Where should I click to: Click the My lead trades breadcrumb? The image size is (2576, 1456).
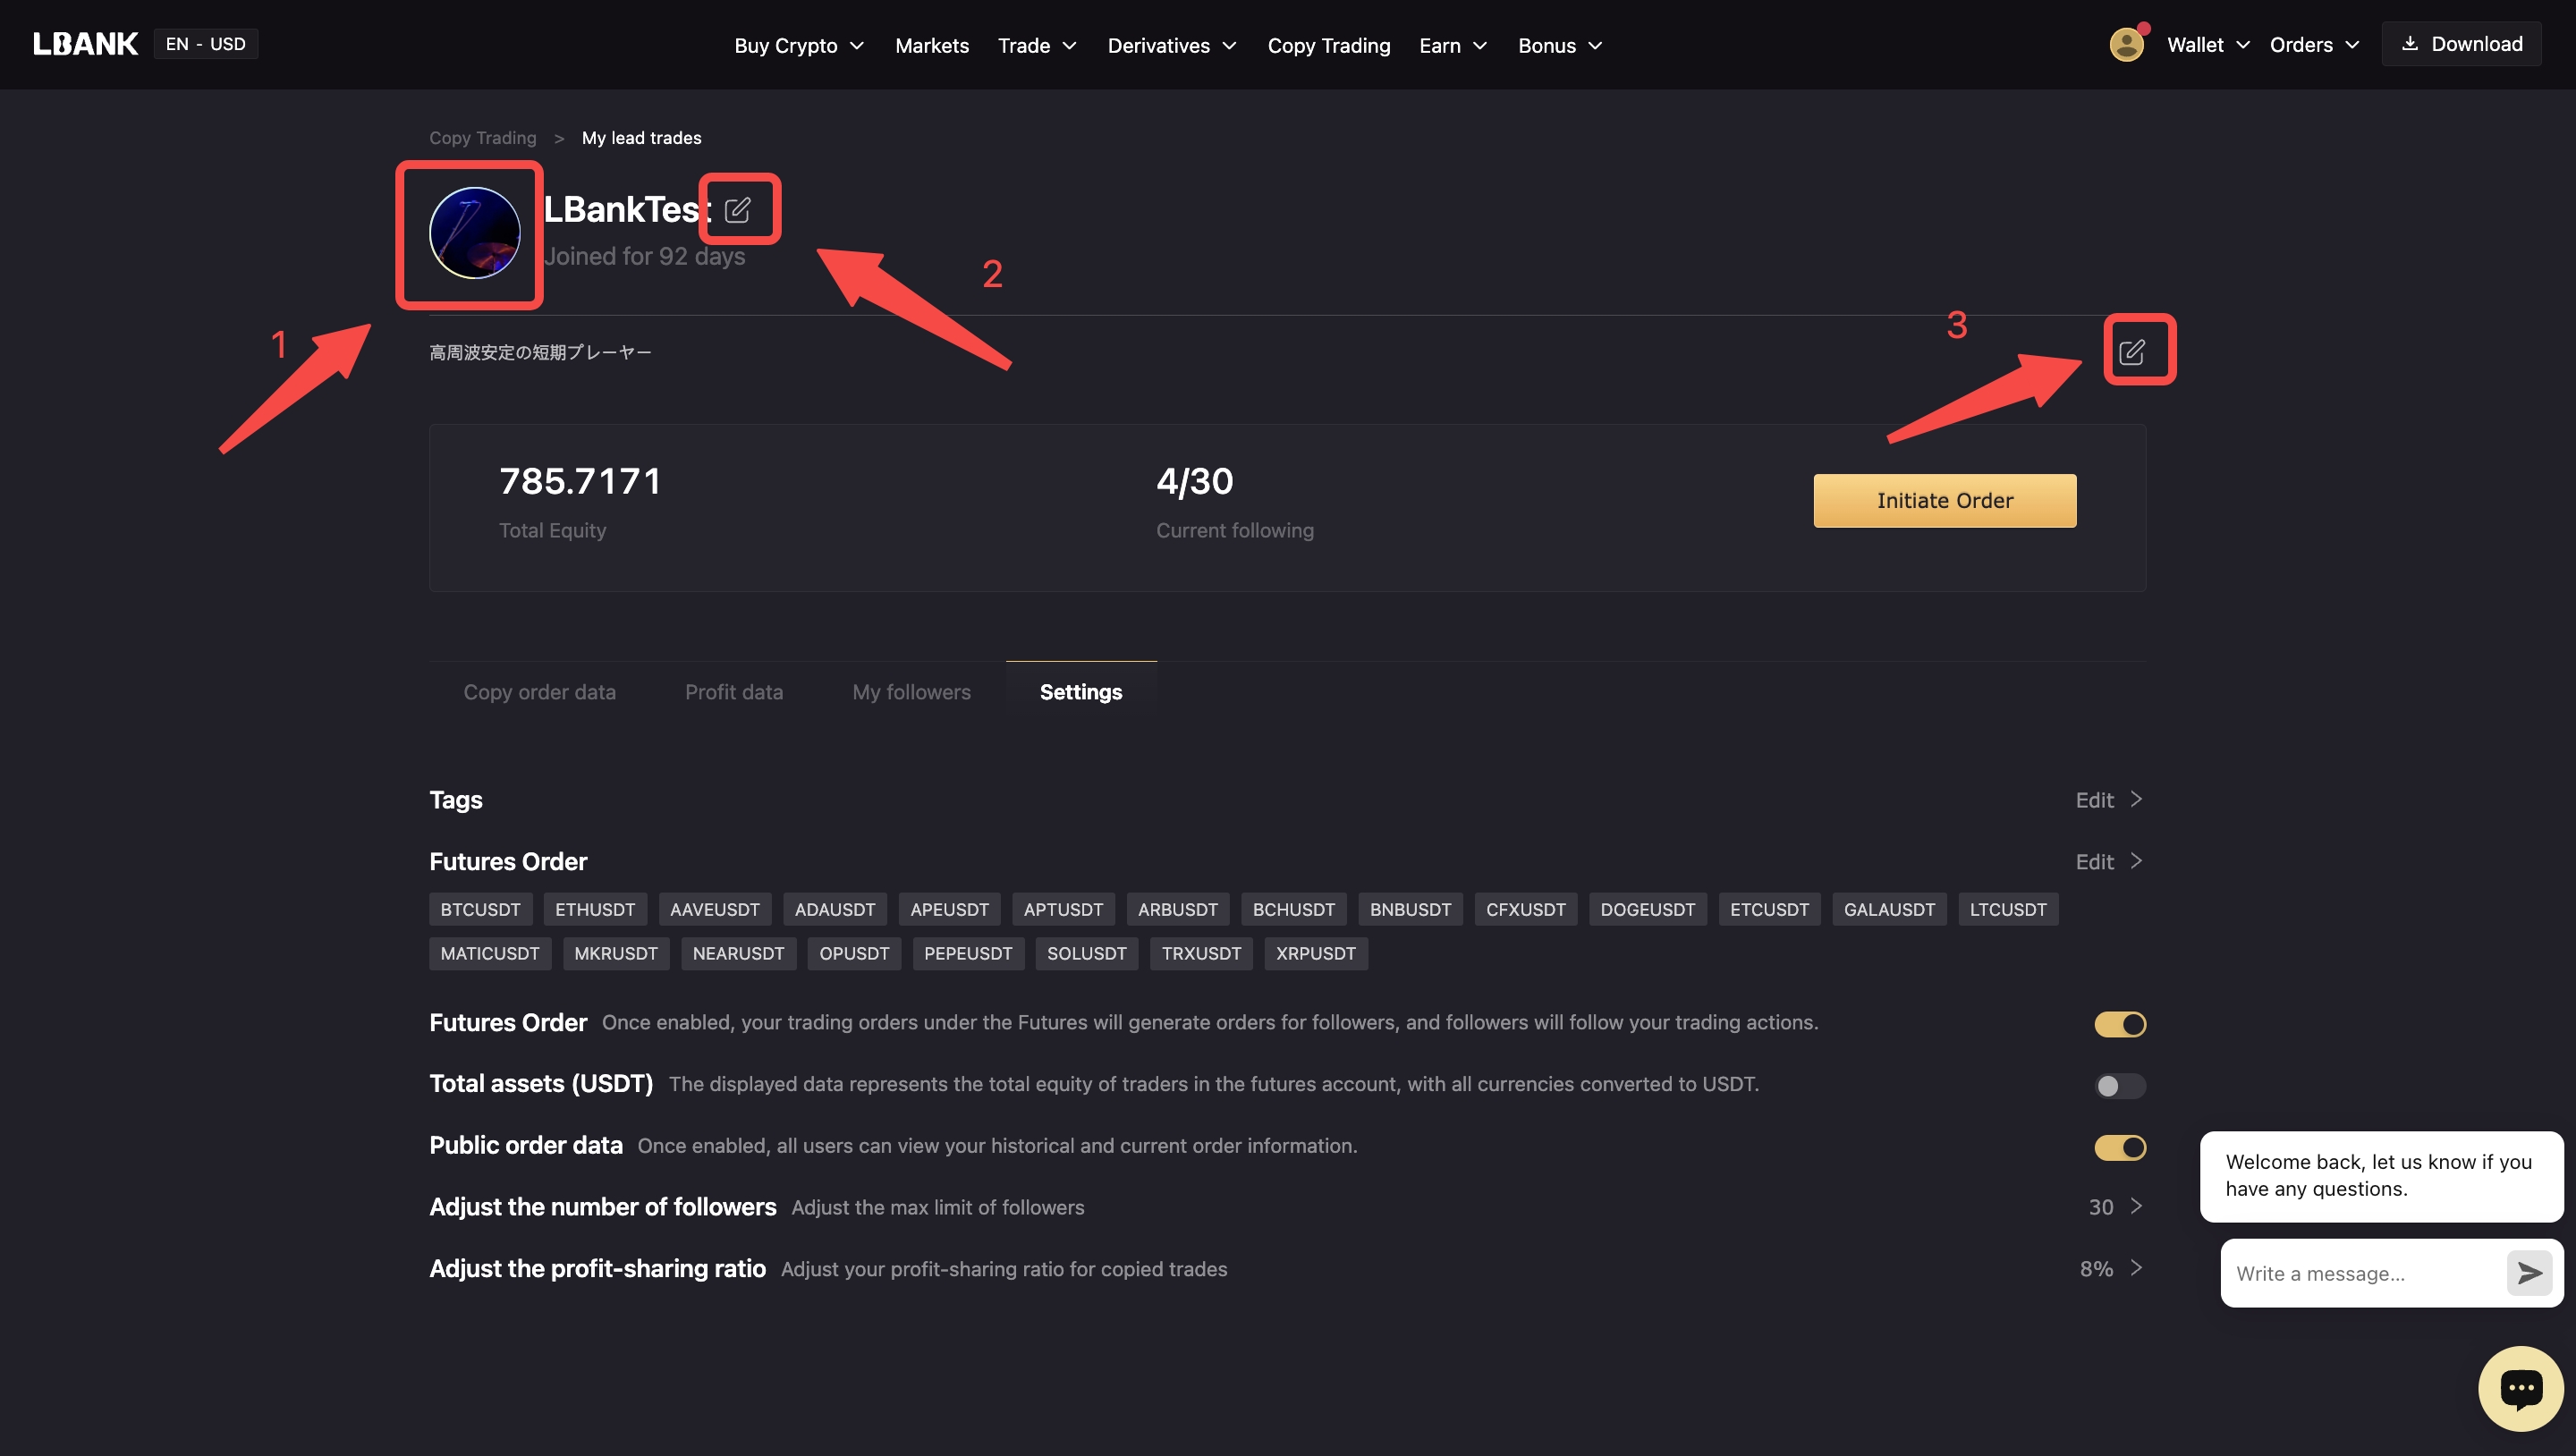(x=641, y=138)
